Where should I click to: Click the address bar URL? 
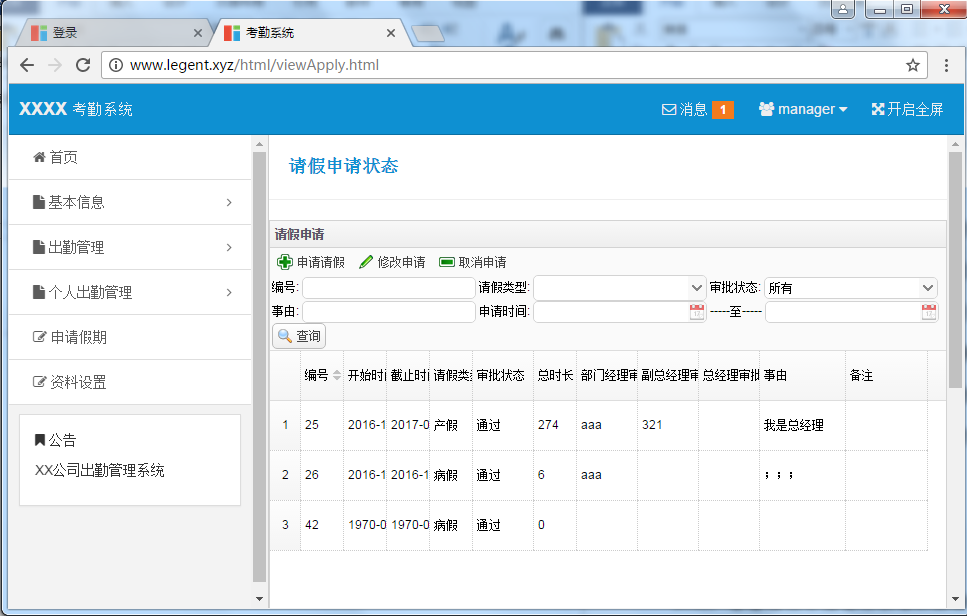(254, 65)
